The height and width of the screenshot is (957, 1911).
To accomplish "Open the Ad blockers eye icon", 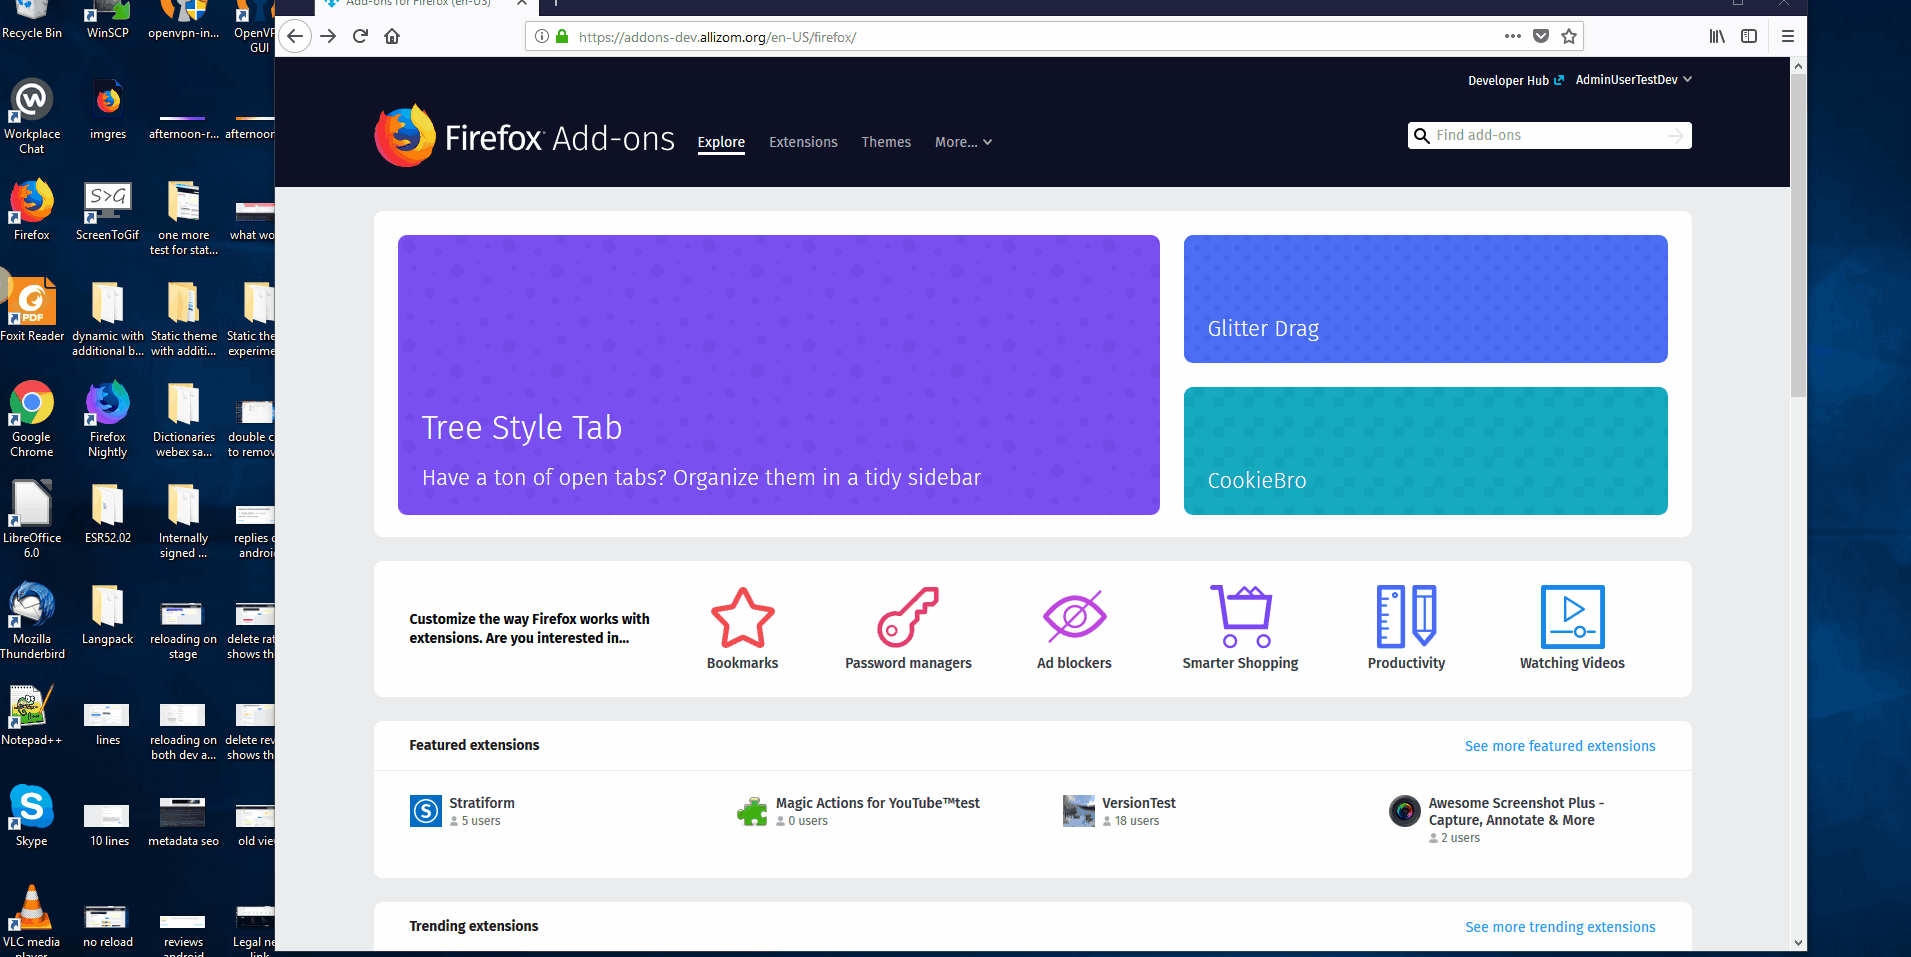I will pos(1074,617).
